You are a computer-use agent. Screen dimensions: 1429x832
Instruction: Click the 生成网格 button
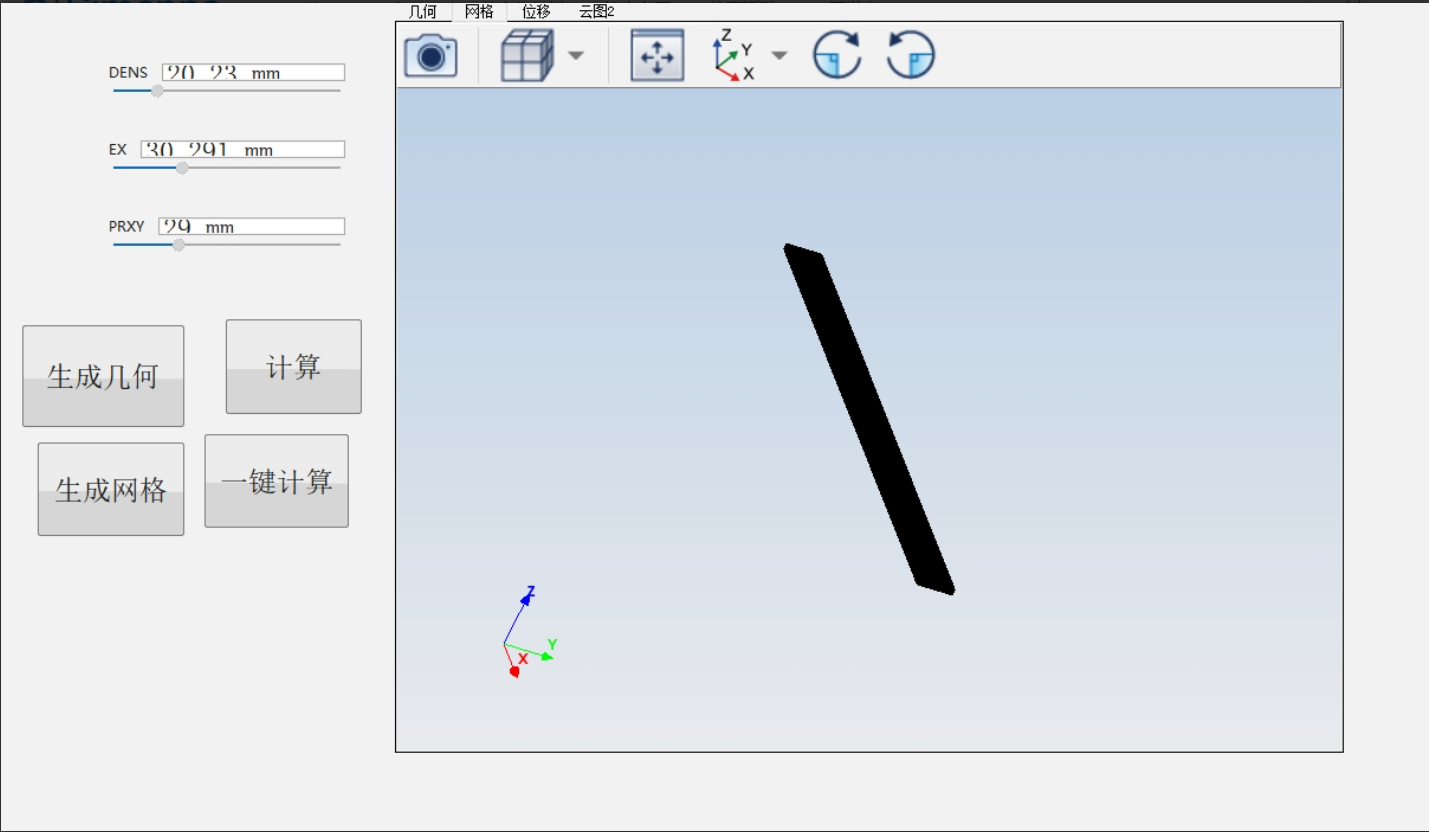pos(111,489)
